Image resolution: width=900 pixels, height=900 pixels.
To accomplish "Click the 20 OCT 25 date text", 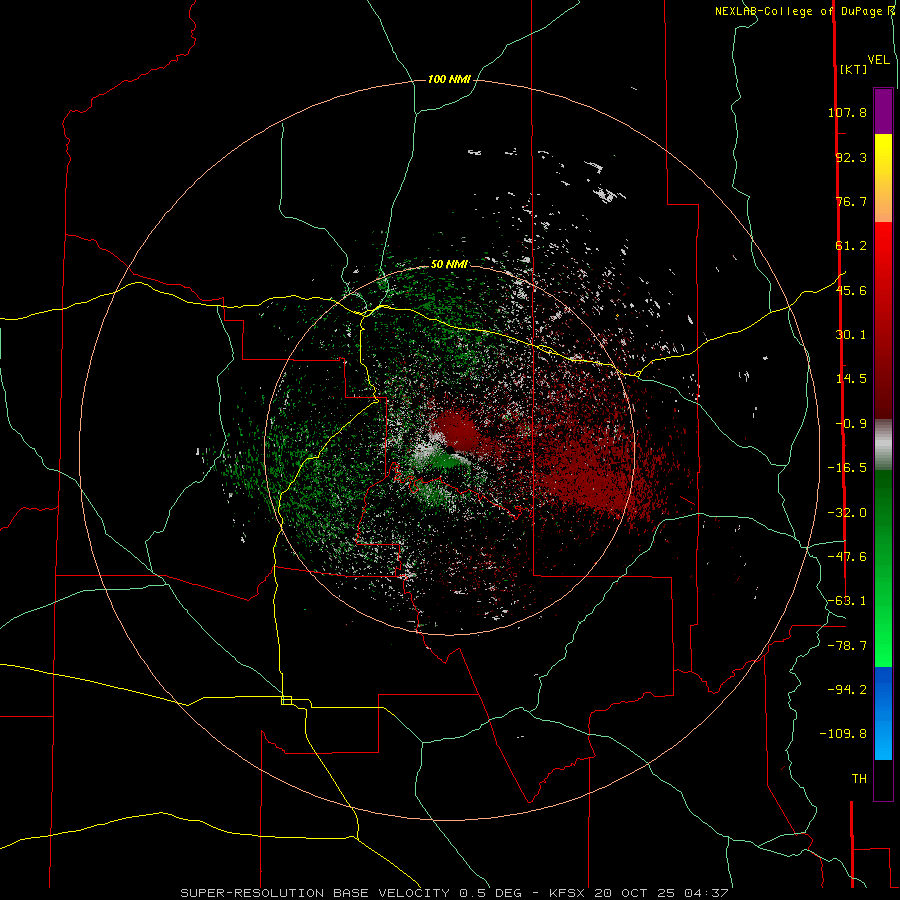I will point(636,893).
